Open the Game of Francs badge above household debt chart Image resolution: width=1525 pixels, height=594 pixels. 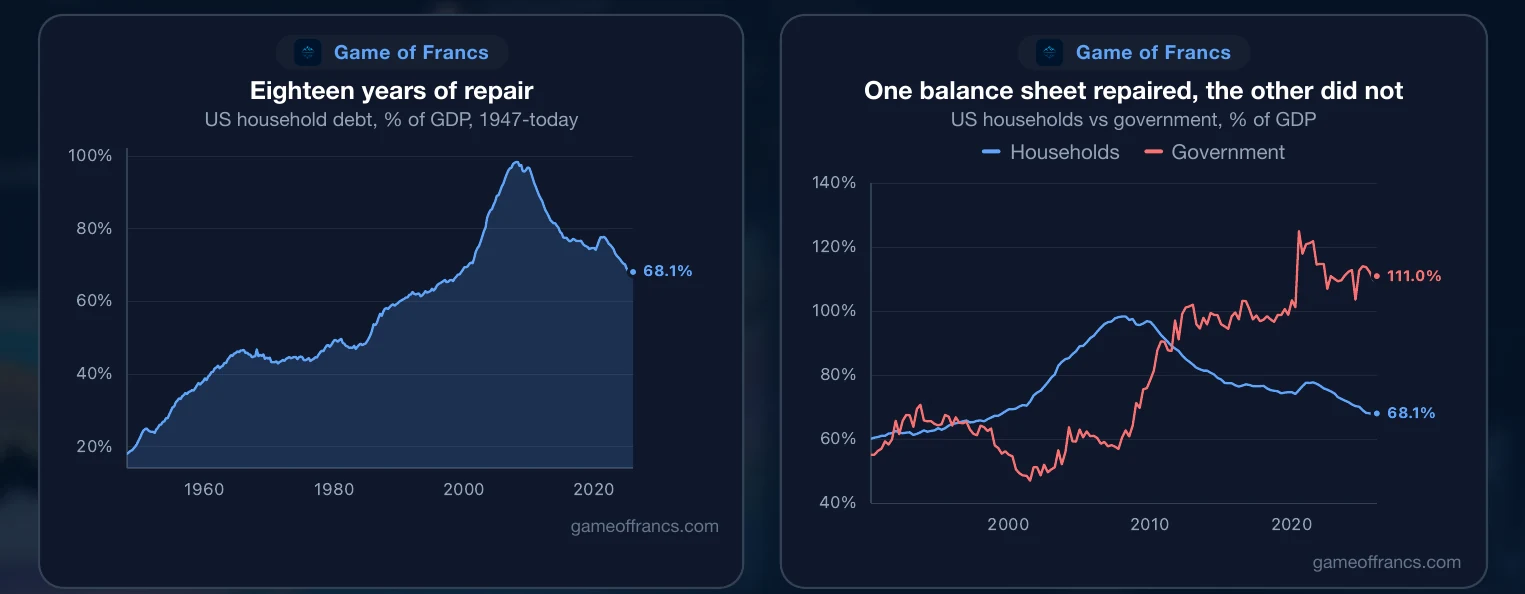point(392,52)
